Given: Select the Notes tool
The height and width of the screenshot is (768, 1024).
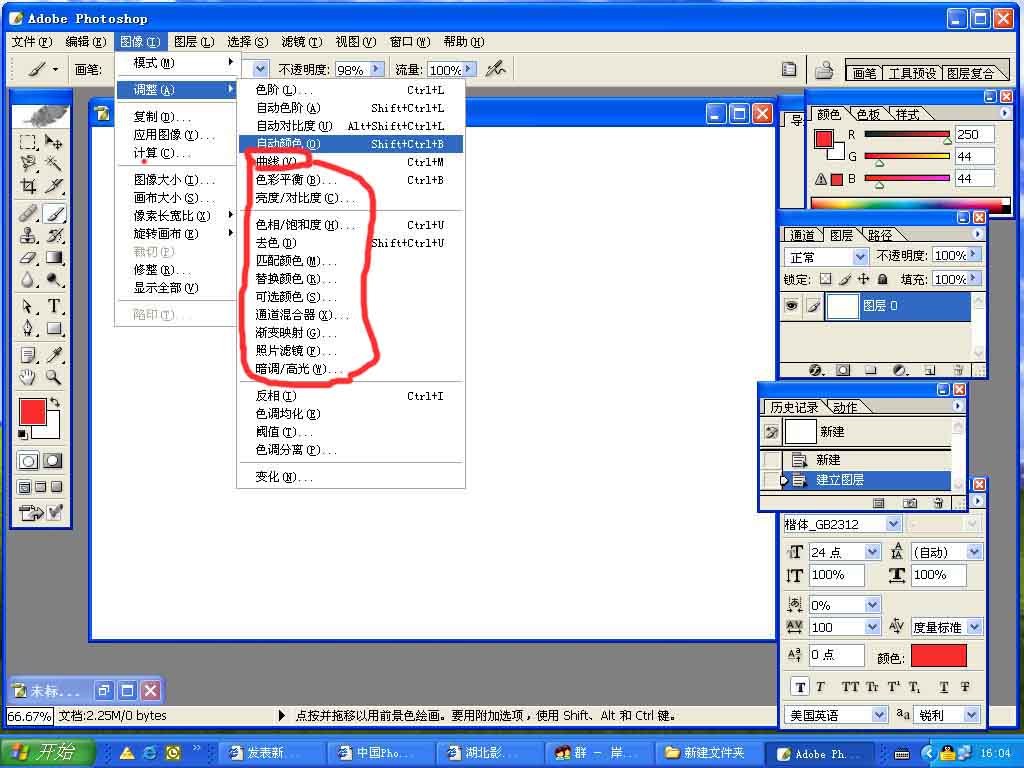Looking at the screenshot, I should tap(27, 355).
